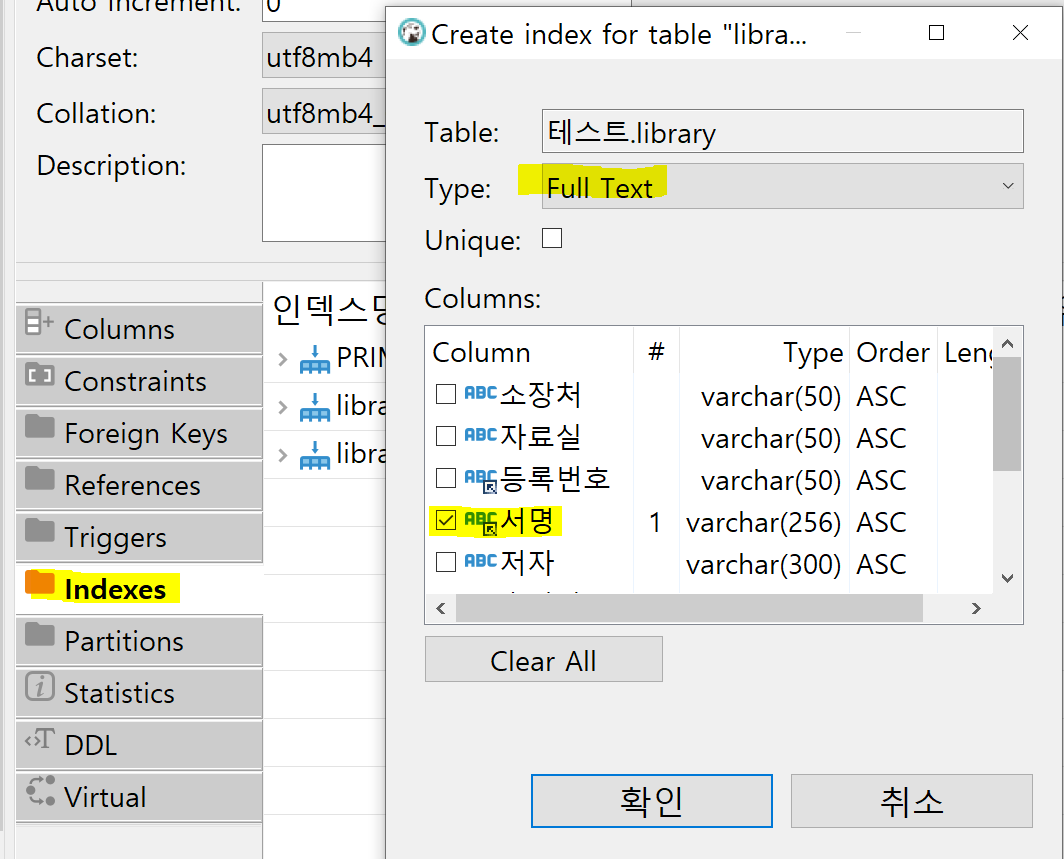Confirm with the 확인 button
Screen dimensions: 1064x859
click(651, 801)
